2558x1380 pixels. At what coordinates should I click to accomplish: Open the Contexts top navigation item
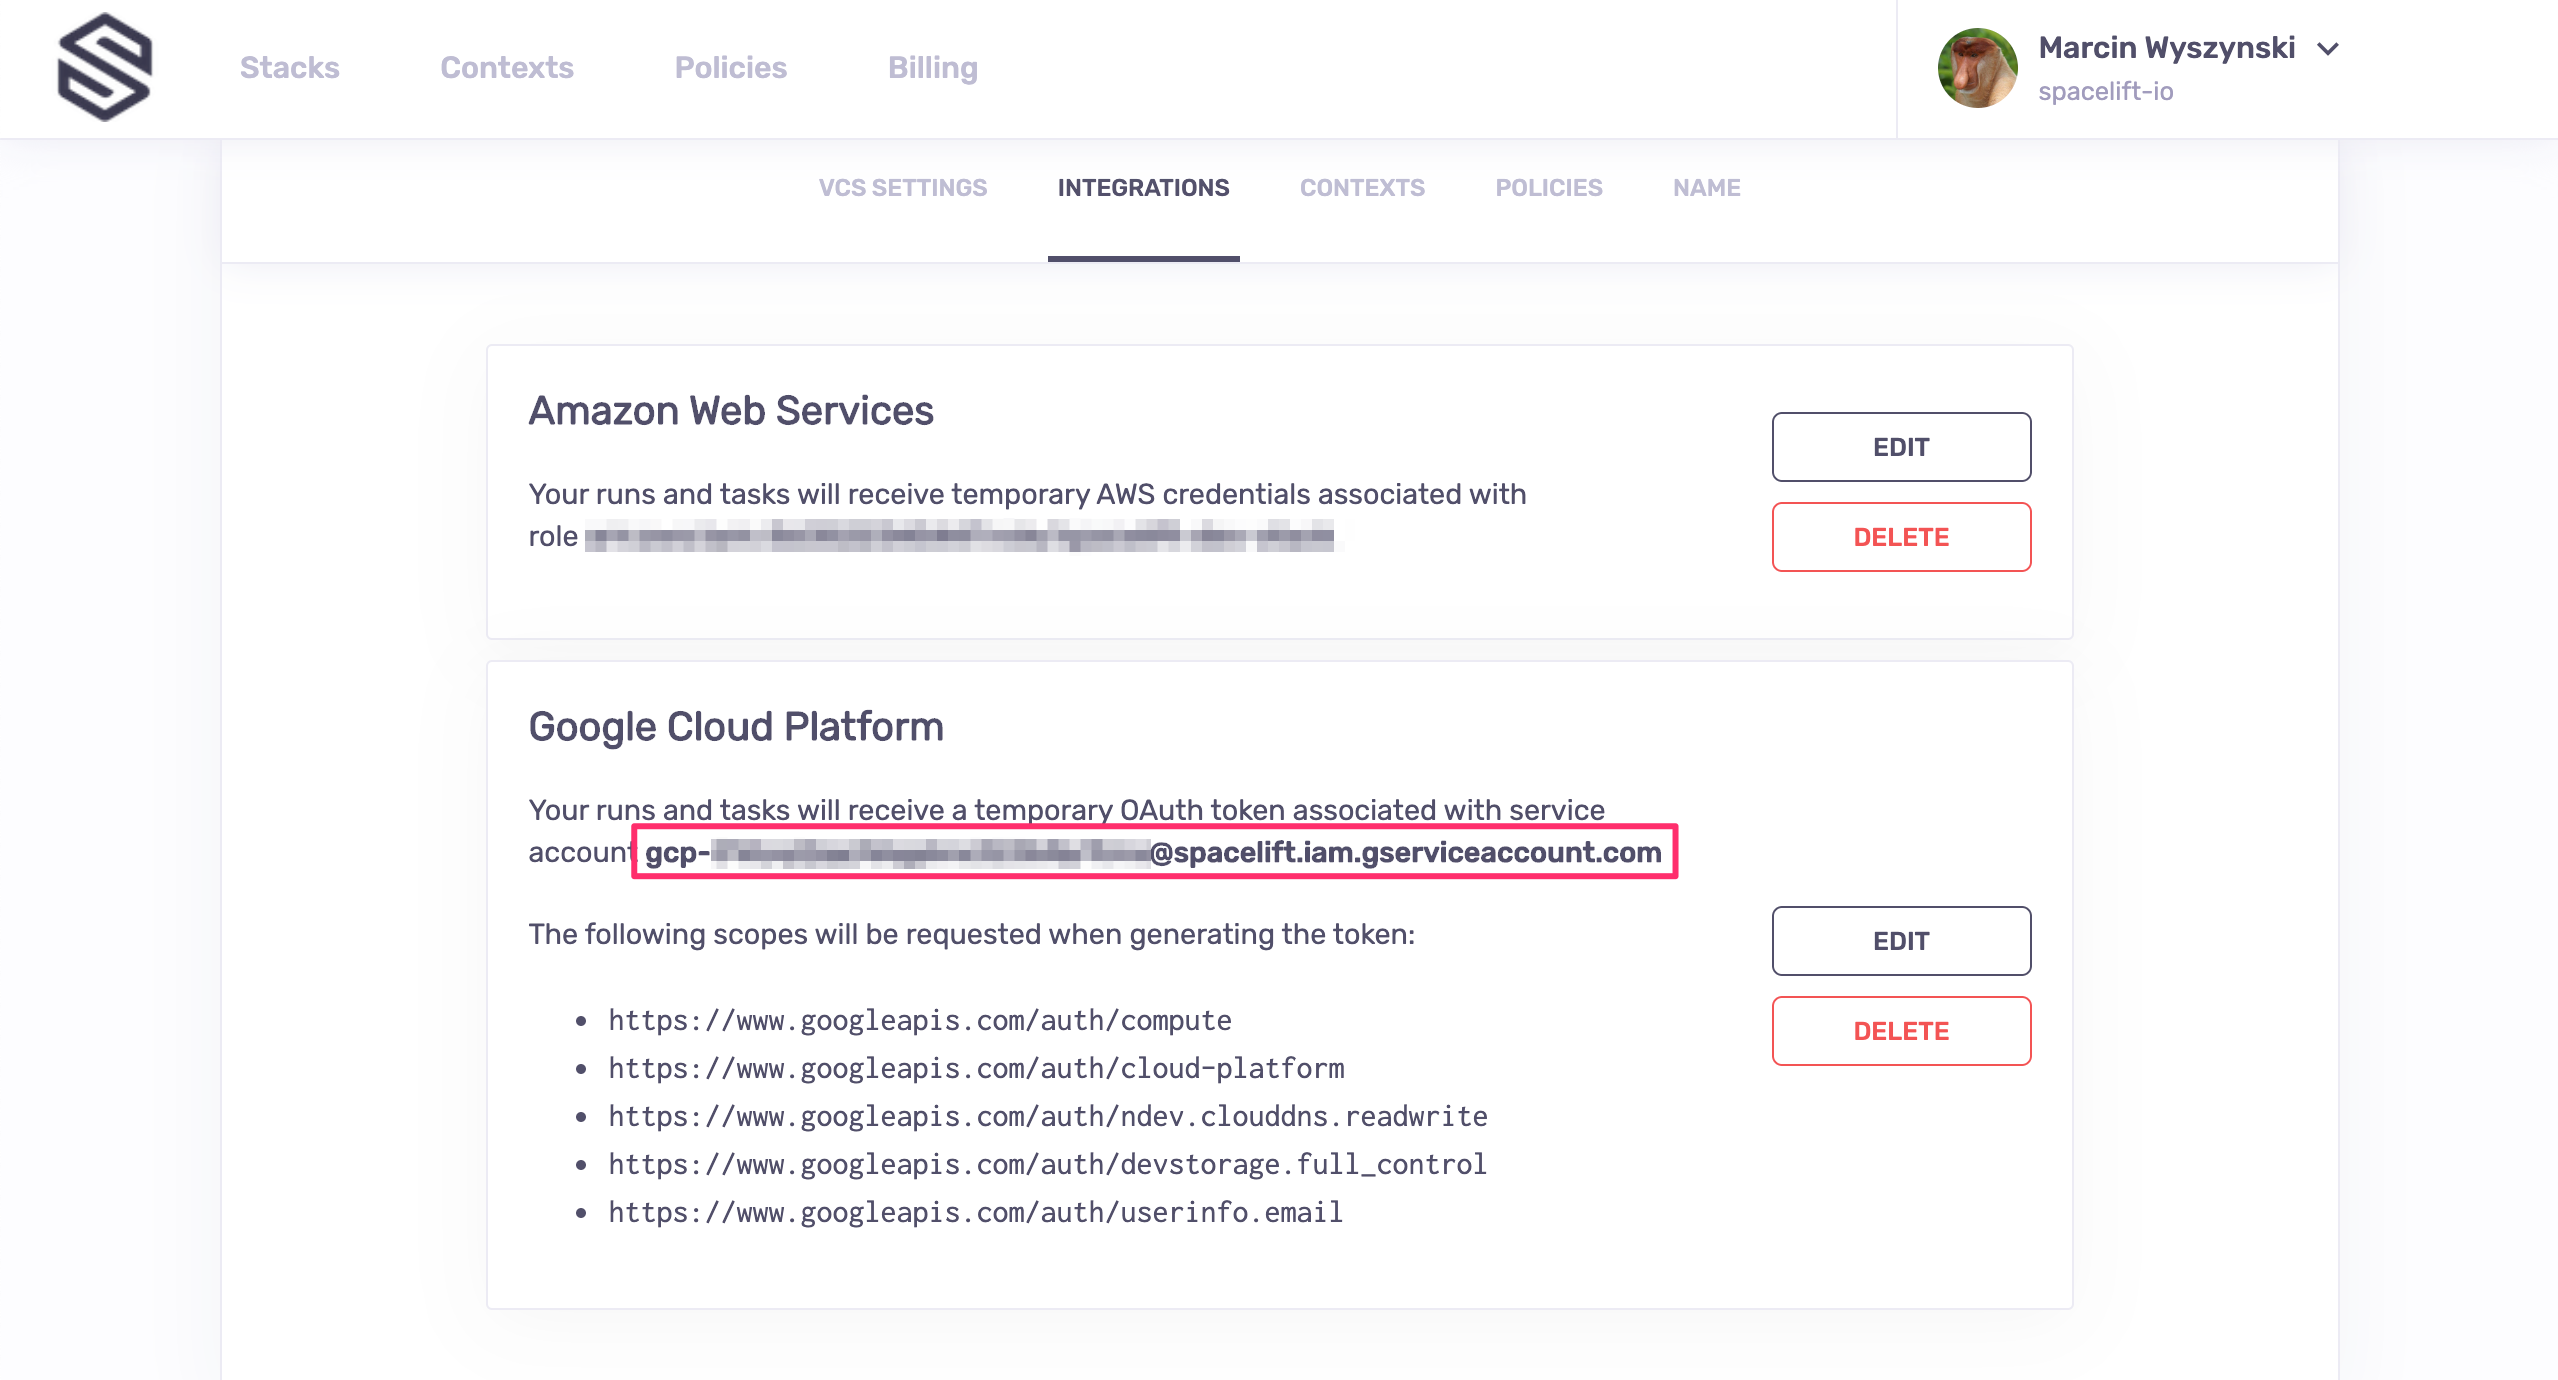[x=507, y=67]
